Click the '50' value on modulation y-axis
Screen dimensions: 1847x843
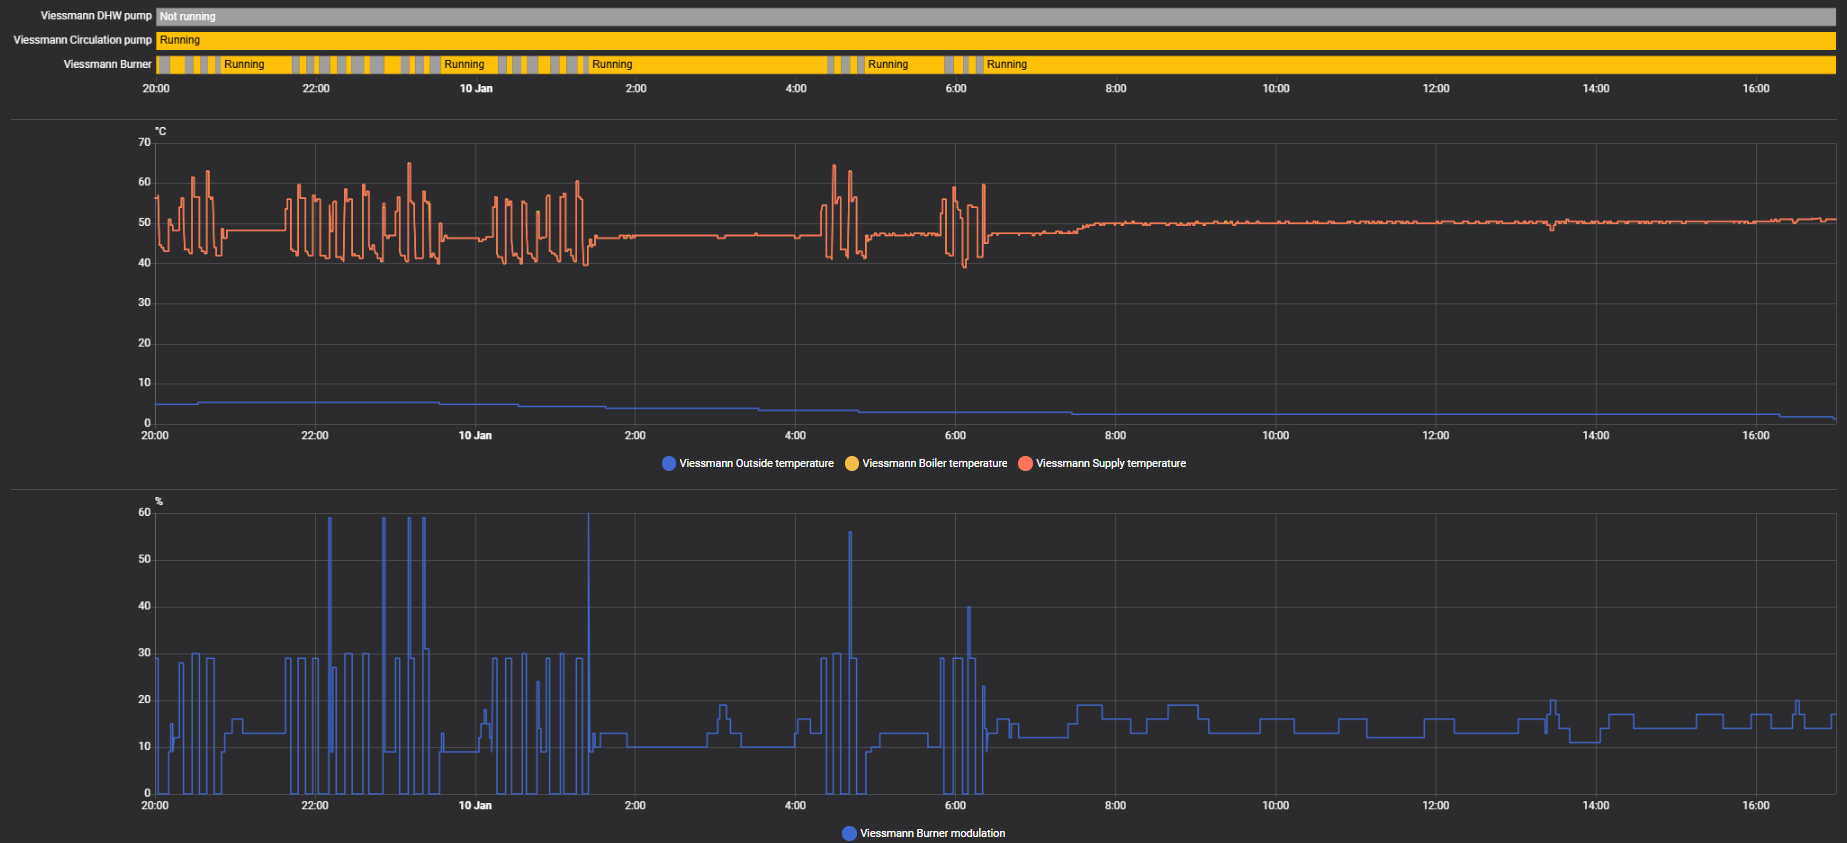(145, 560)
